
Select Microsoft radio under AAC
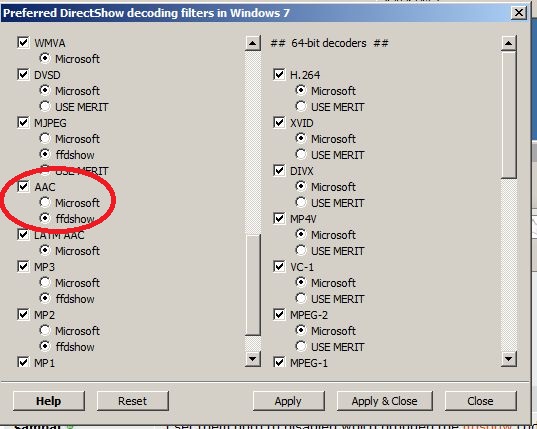pos(45,202)
